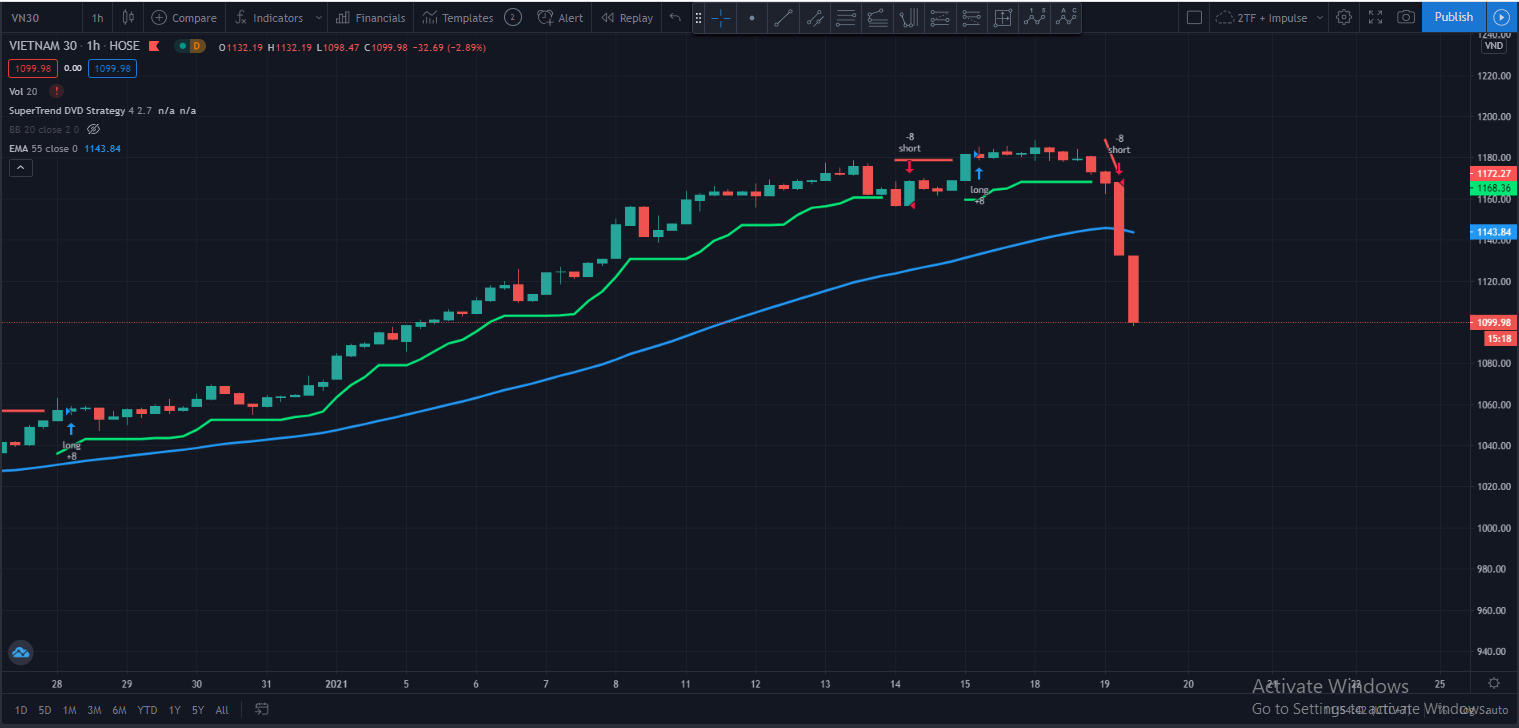Grab the drawing toolbar drag handle
The width and height of the screenshot is (1519, 728).
(698, 17)
